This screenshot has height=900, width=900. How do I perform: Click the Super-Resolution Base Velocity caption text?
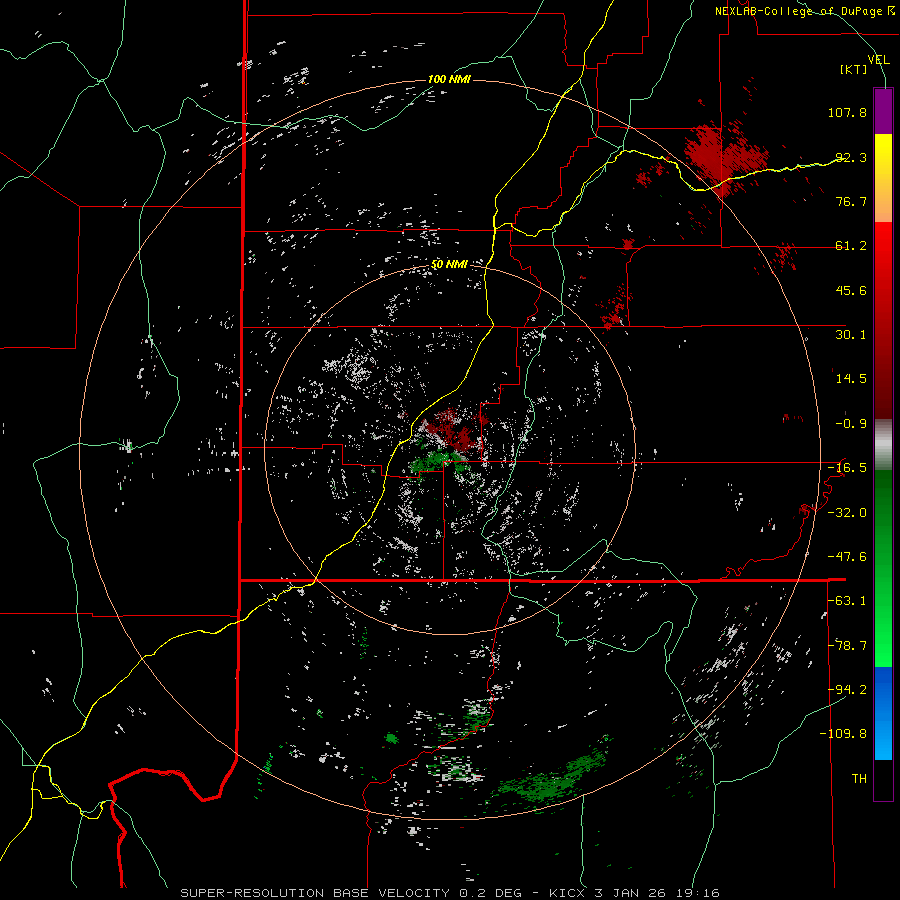click(449, 893)
